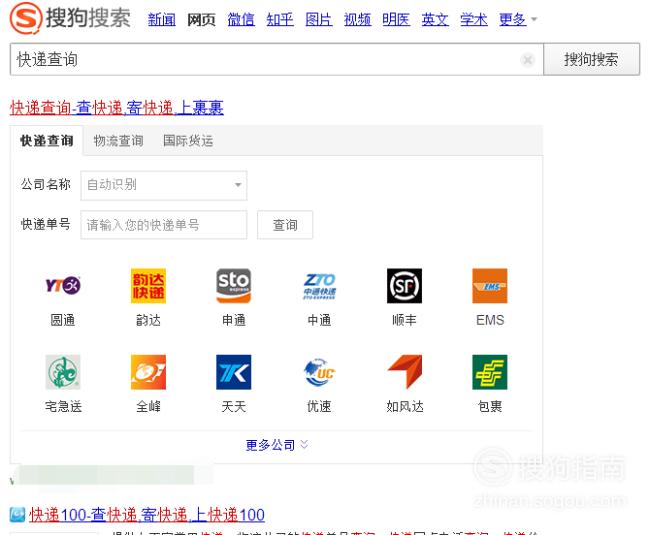Switch to the 快递查询 tab
The image size is (650, 535).
47,141
